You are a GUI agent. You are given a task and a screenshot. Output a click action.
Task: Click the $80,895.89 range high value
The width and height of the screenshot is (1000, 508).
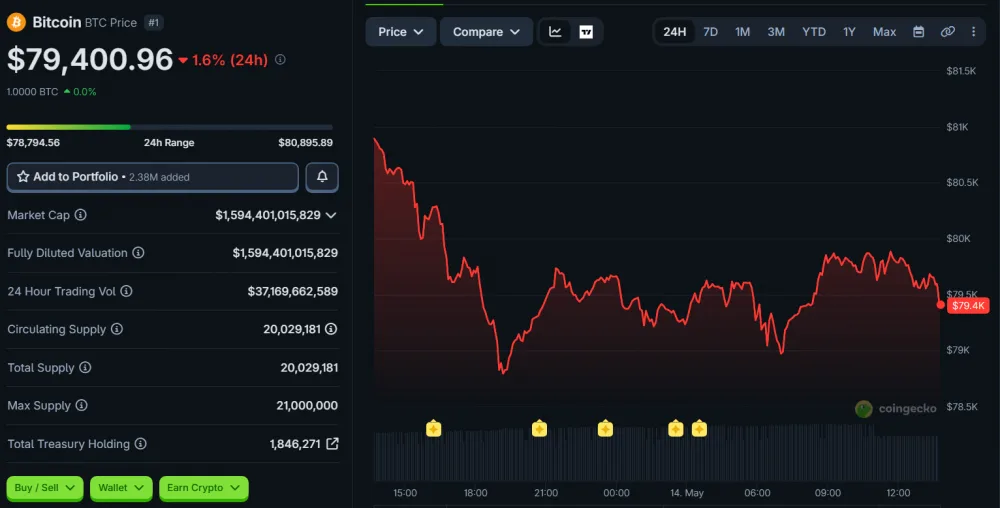click(x=305, y=142)
